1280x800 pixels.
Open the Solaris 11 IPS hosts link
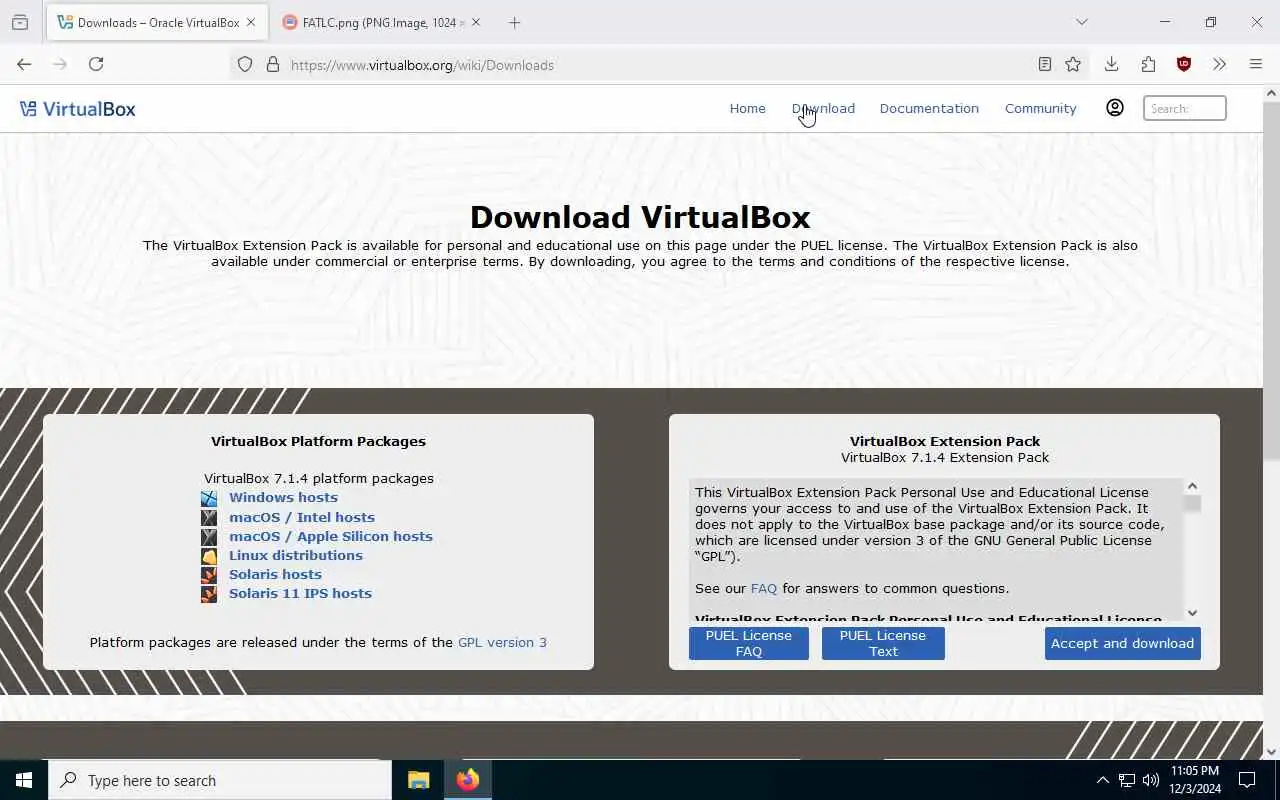[300, 593]
